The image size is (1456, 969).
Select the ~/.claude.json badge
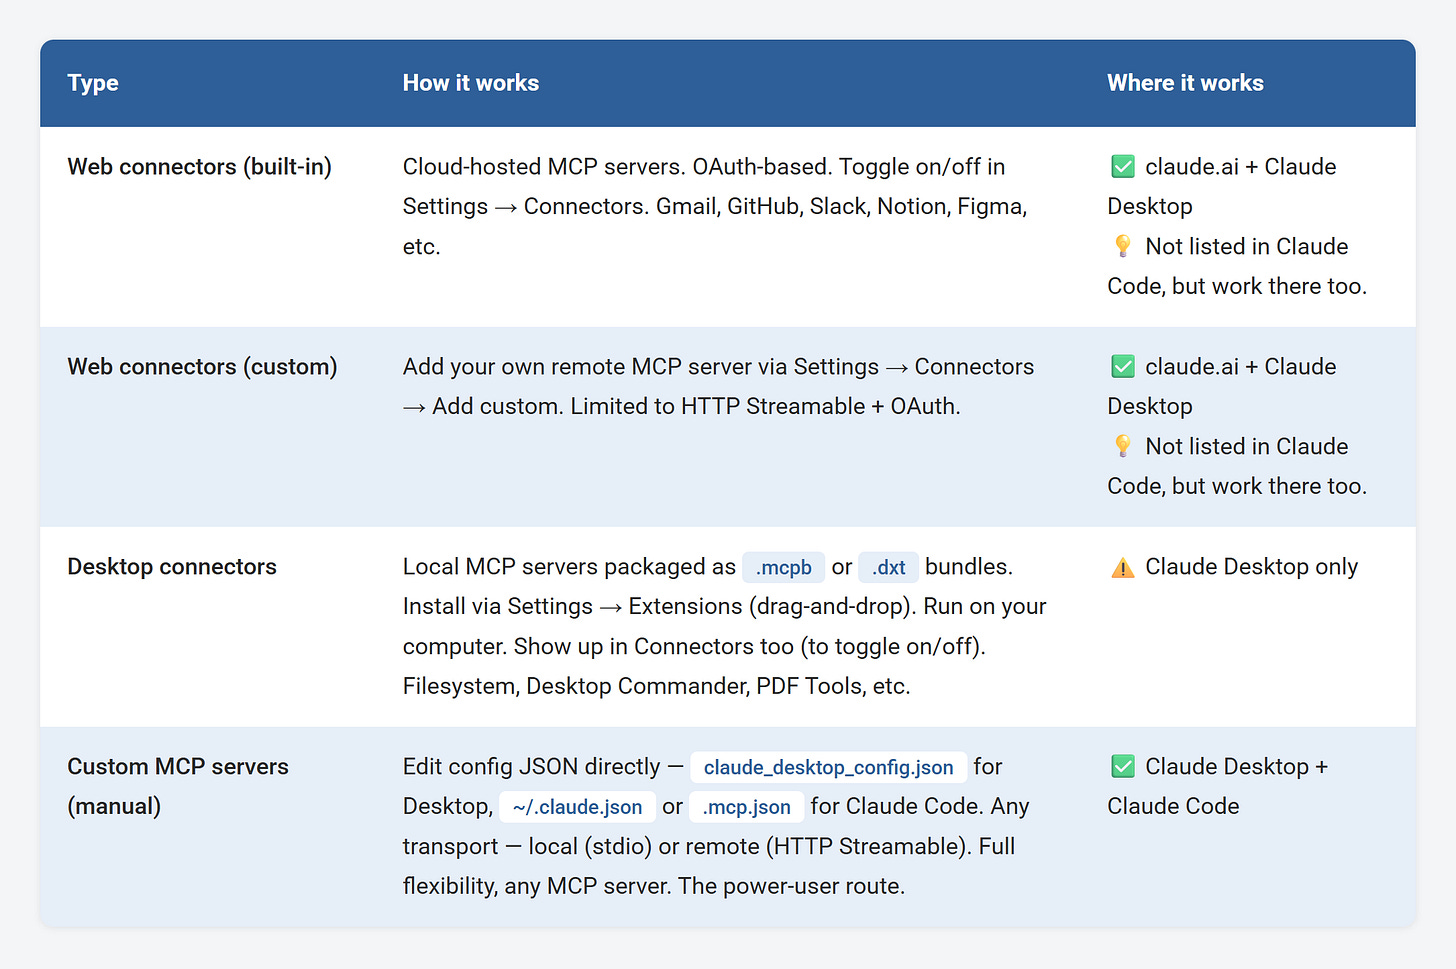click(577, 806)
